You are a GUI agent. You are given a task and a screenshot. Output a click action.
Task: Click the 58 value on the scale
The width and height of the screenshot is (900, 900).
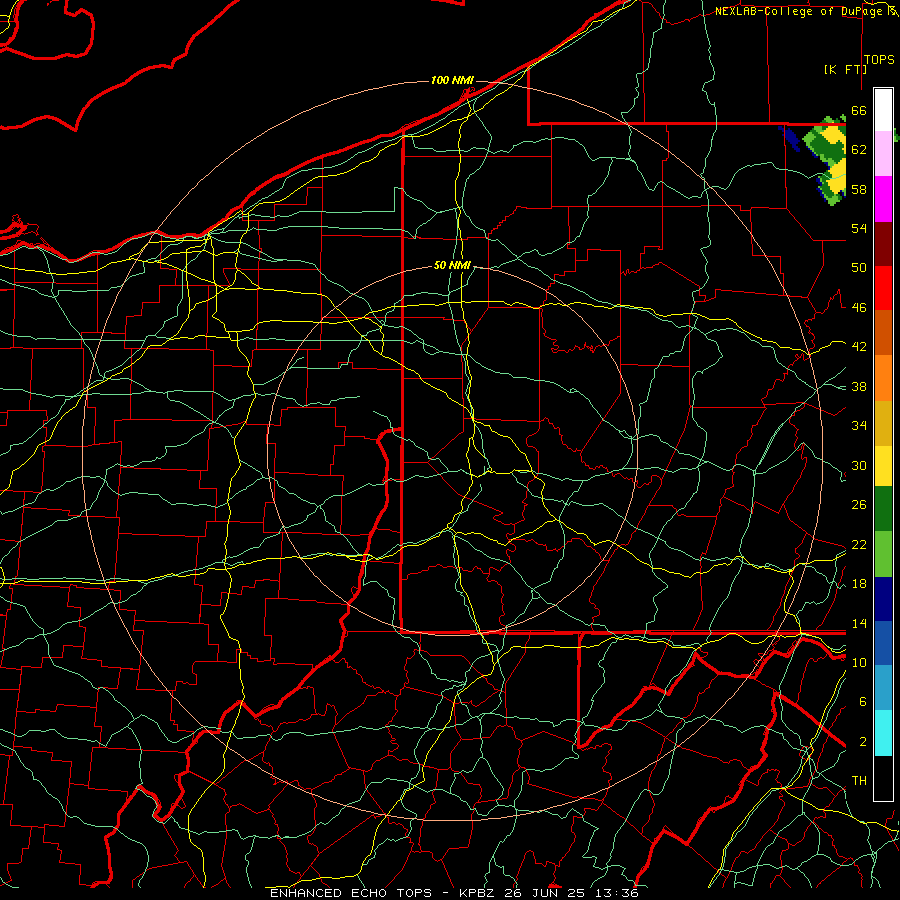859,189
